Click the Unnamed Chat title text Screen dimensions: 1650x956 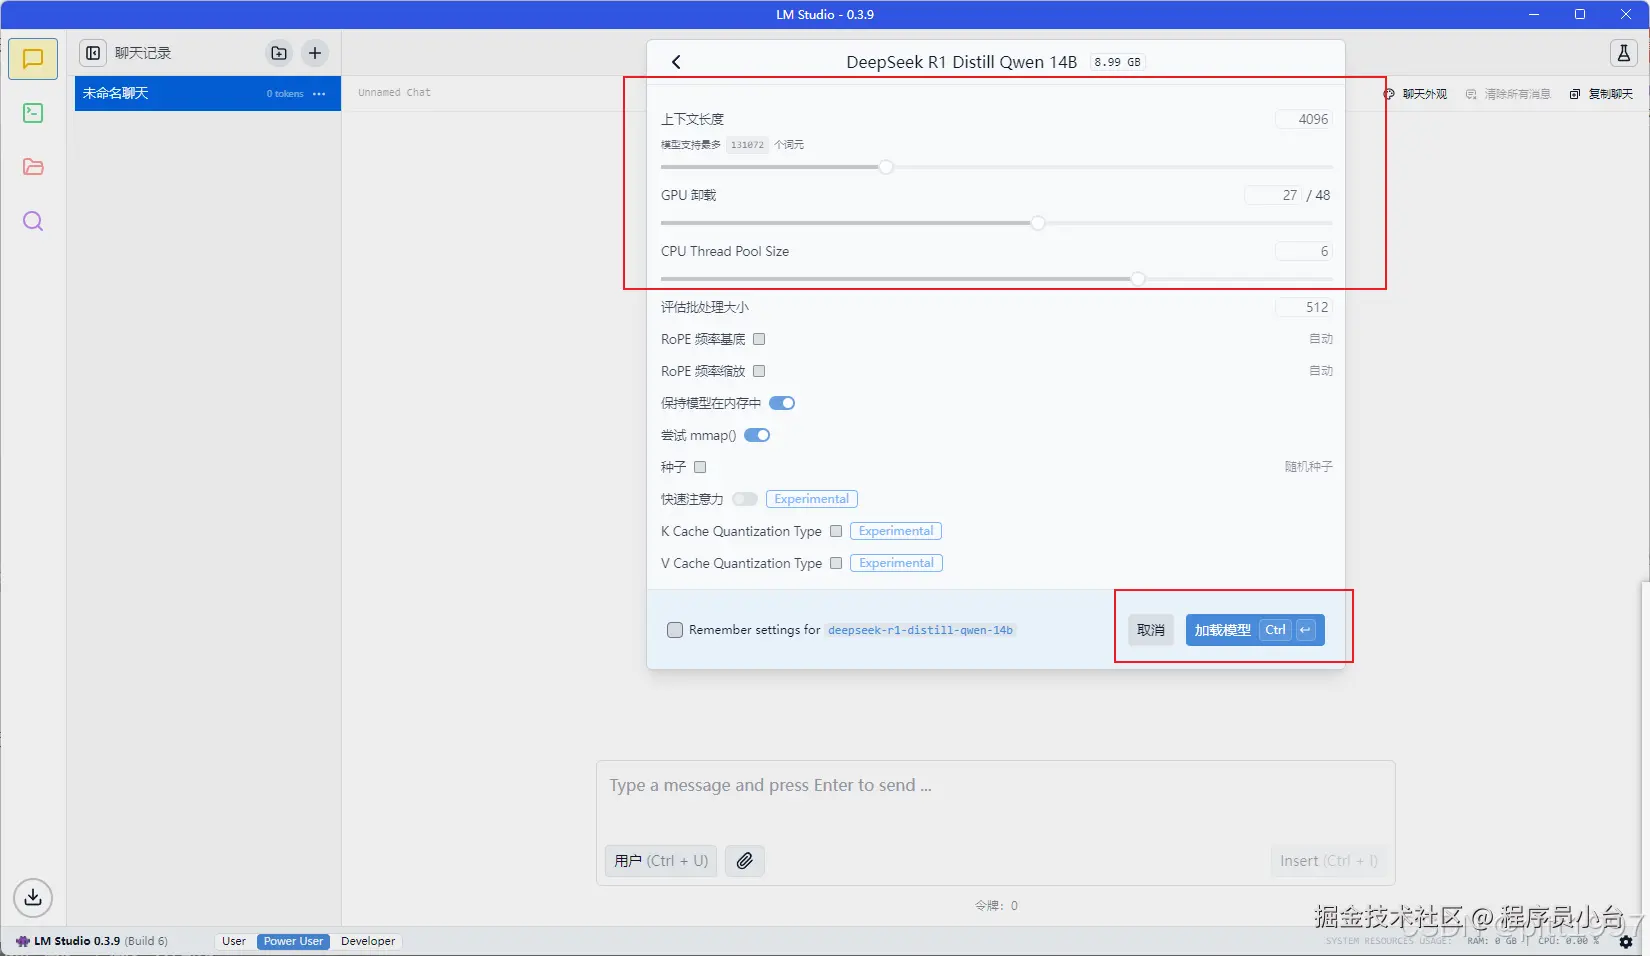coord(394,92)
